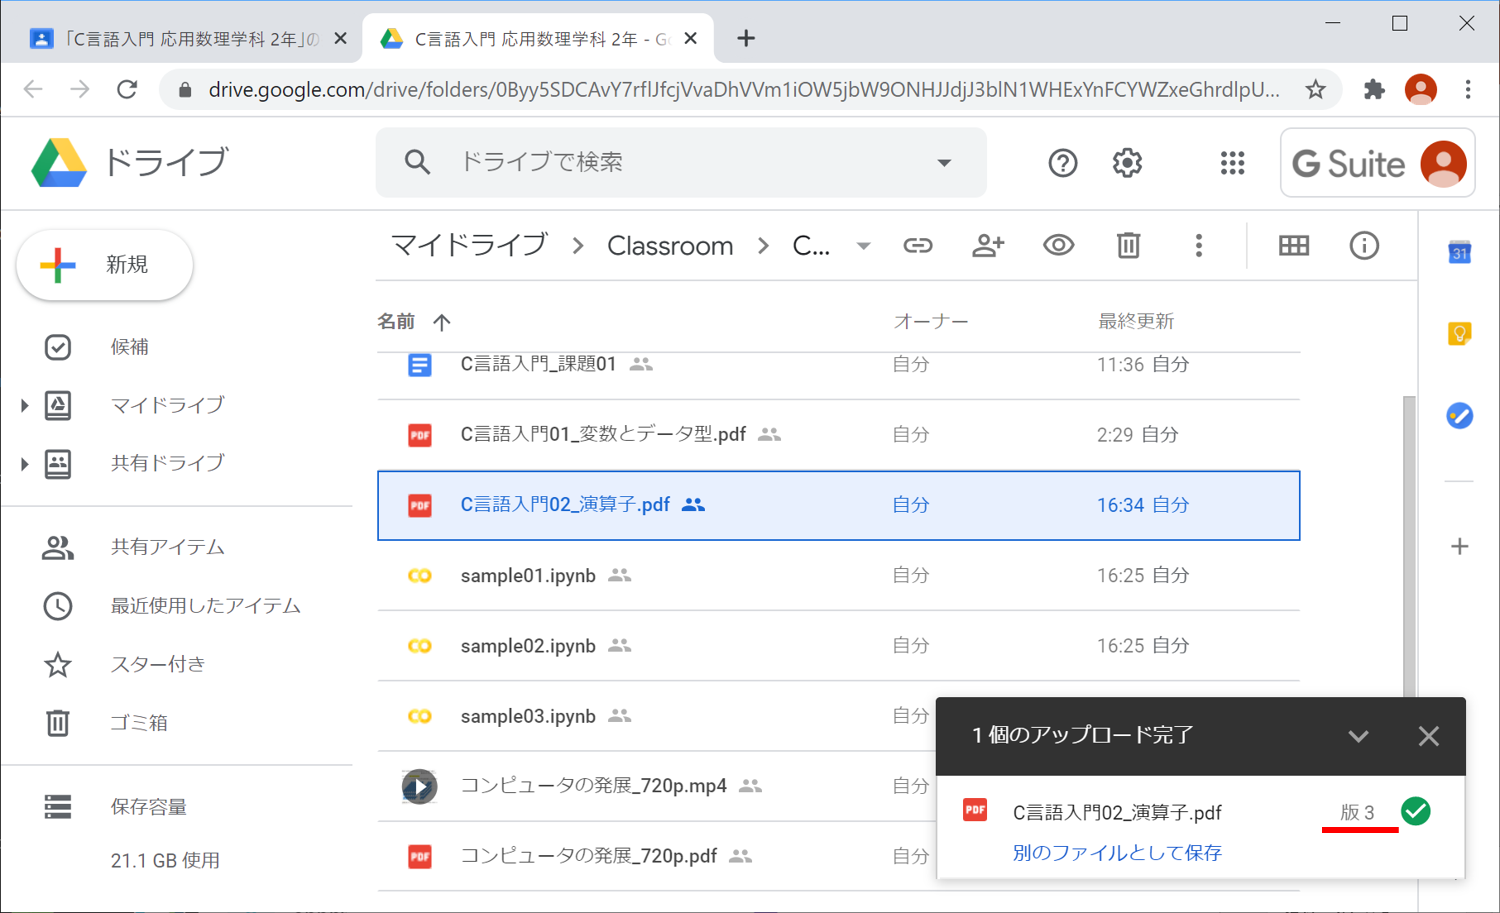Open Google Keep in the side panel
Viewport: 1500px width, 913px height.
[x=1460, y=333]
